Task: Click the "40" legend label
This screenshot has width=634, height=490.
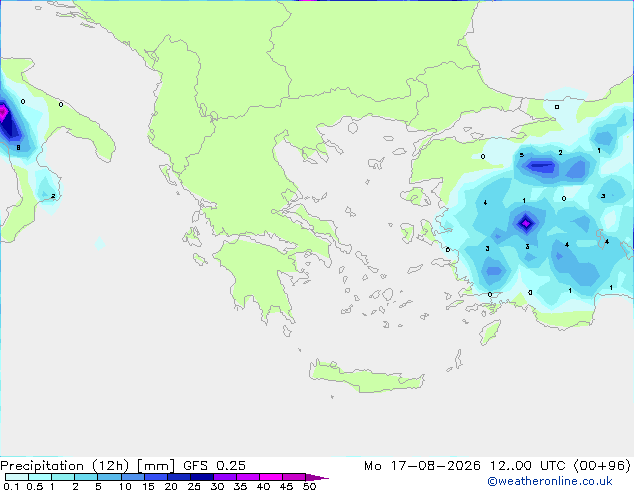Action: (x=263, y=486)
